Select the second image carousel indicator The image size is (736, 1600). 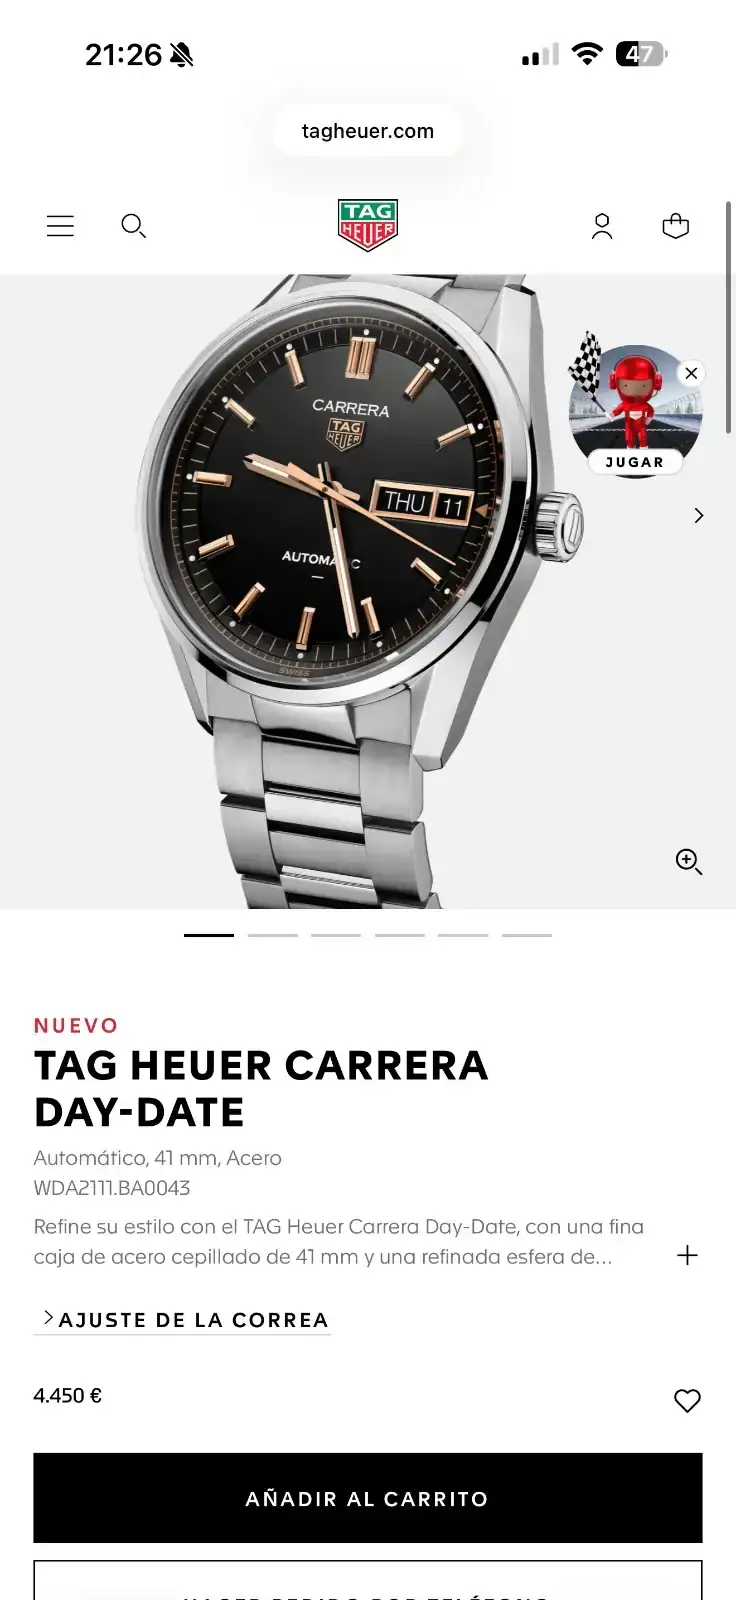[x=273, y=935]
